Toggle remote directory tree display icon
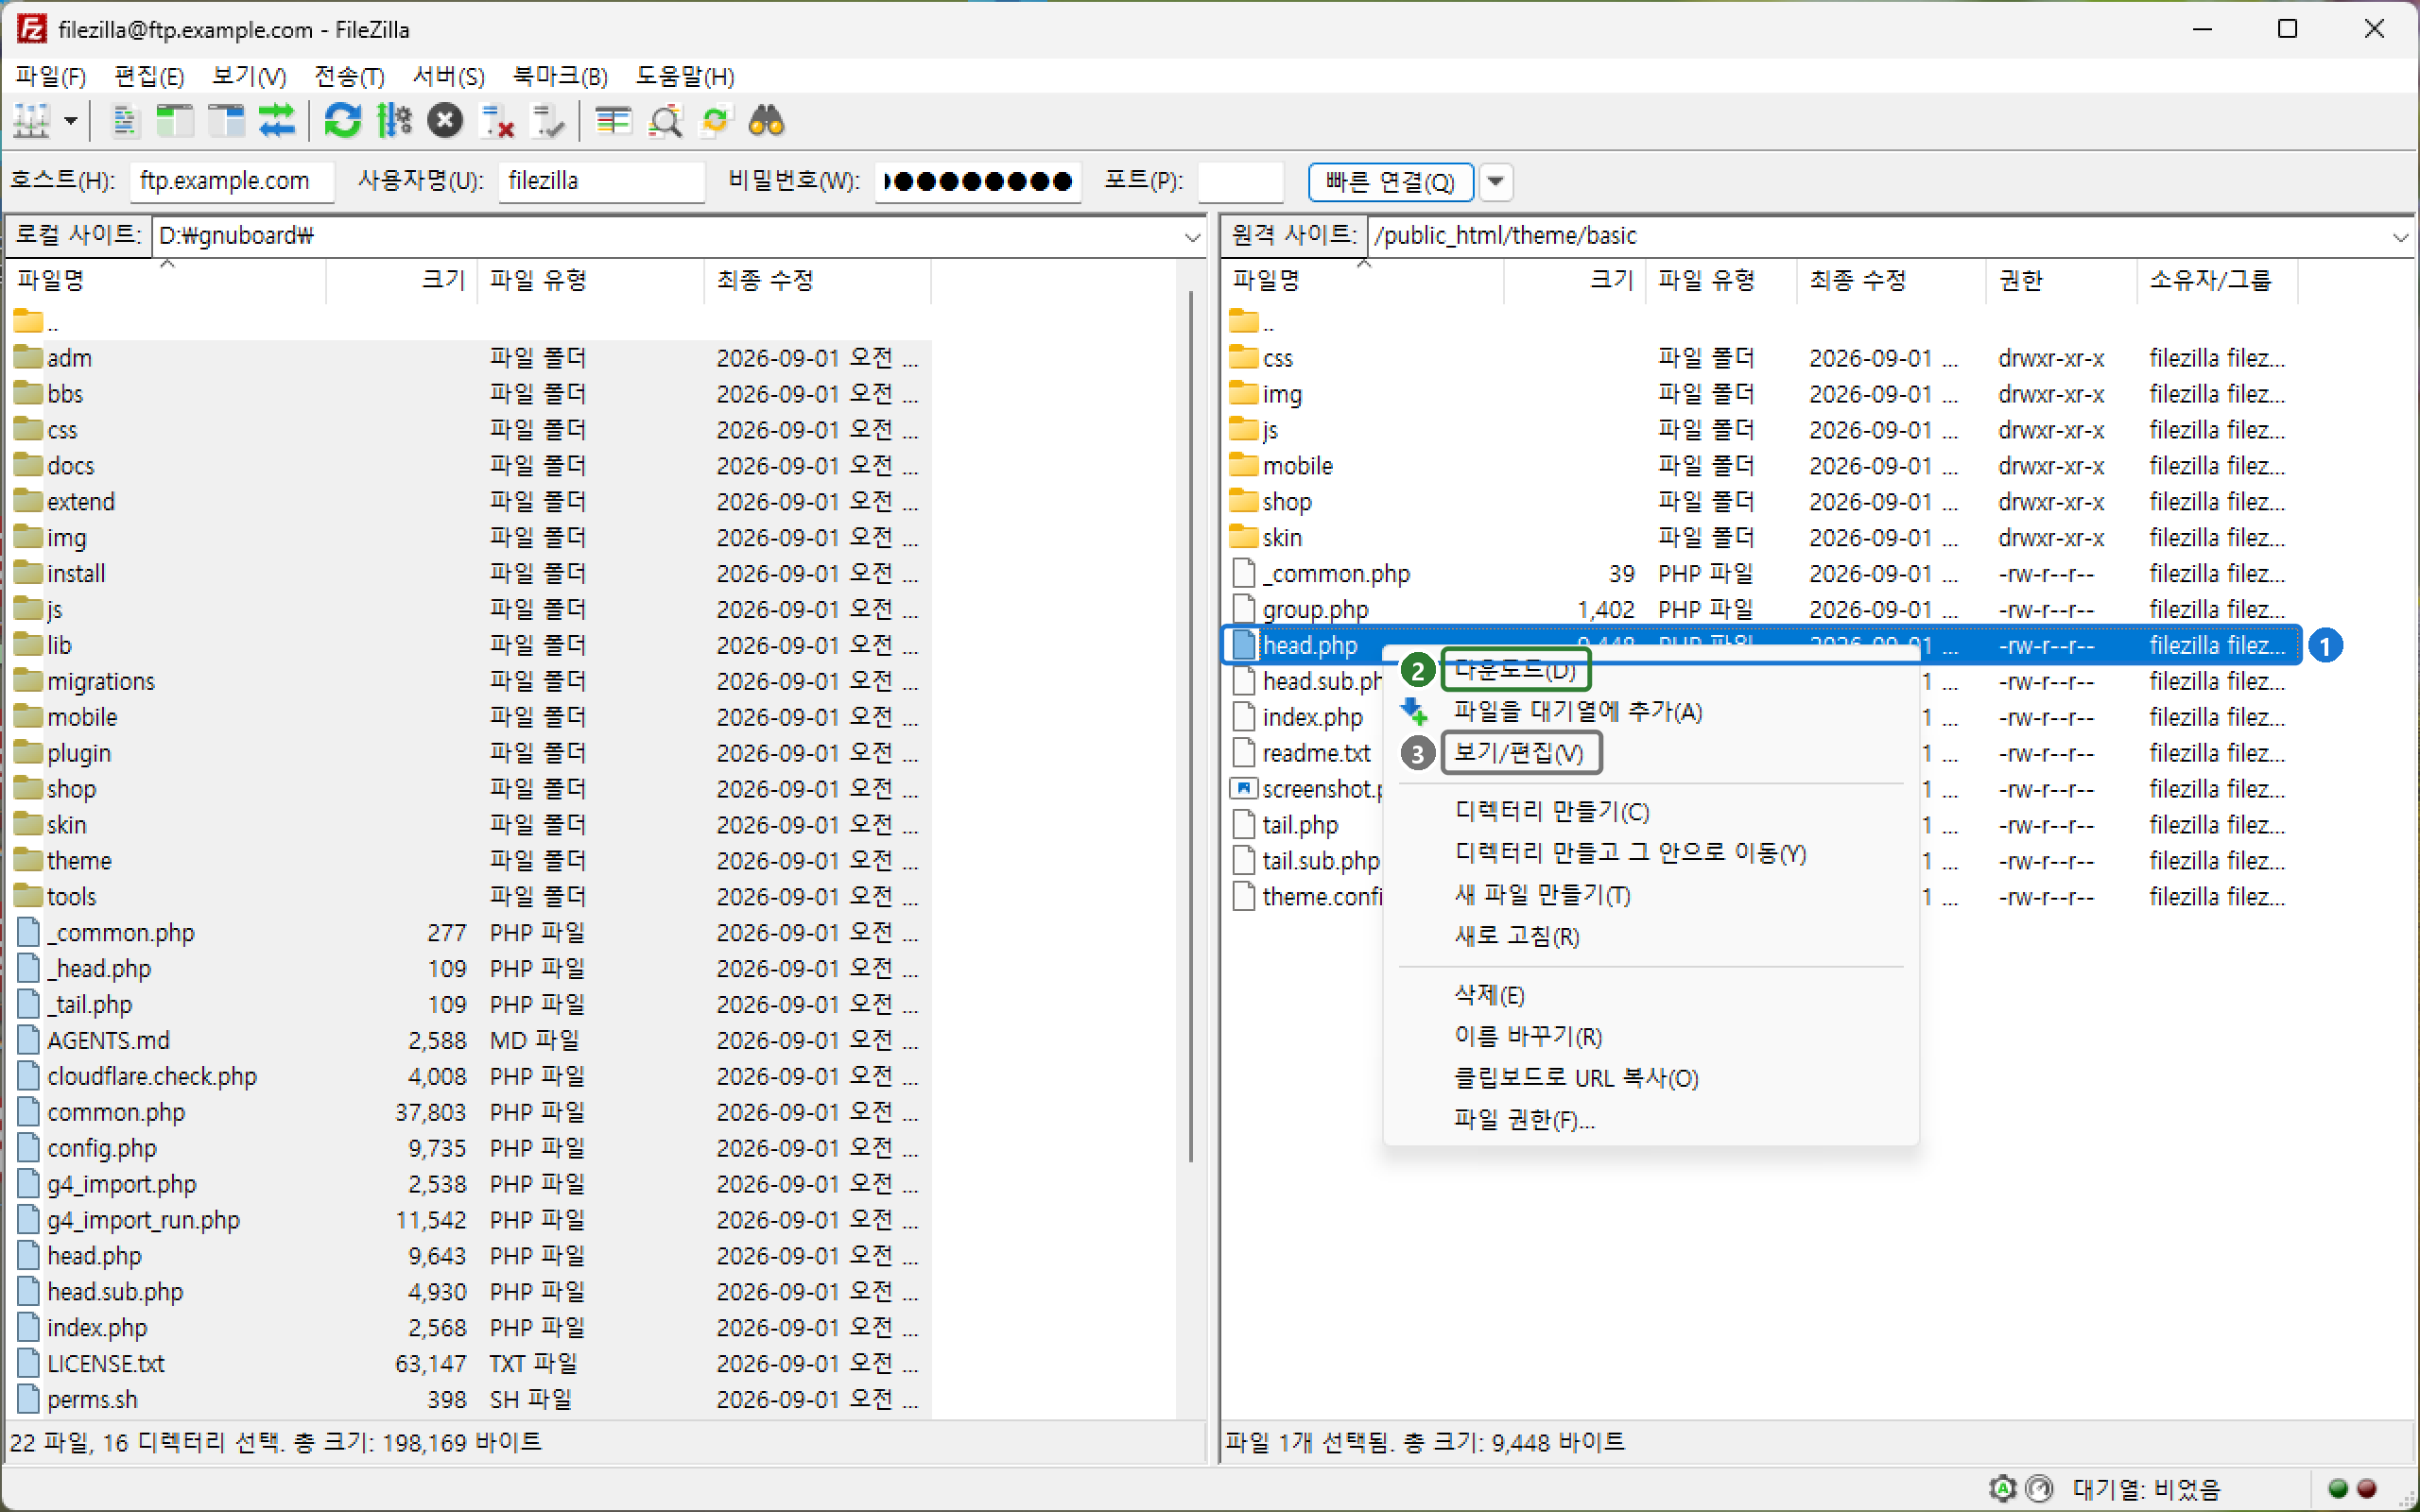The image size is (2420, 1512). 226,121
